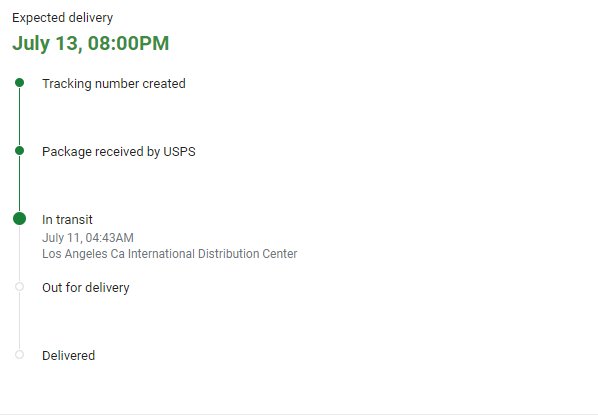Screen dimensions: 598x419
Task: Click the empty Delivered circle marker
Action: (19, 355)
